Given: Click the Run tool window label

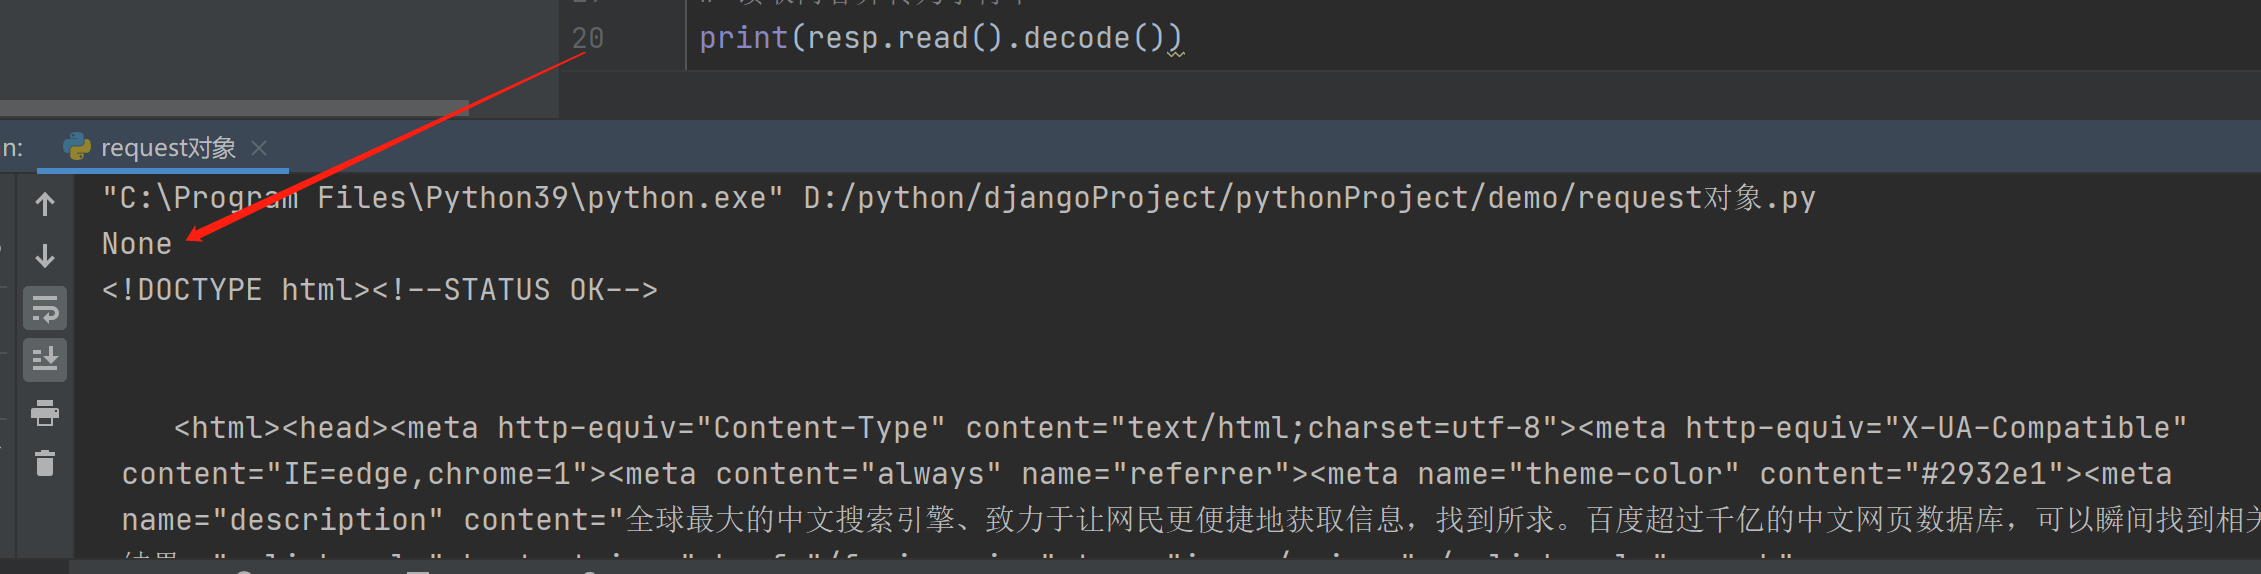Looking at the screenshot, I should click(x=11, y=148).
